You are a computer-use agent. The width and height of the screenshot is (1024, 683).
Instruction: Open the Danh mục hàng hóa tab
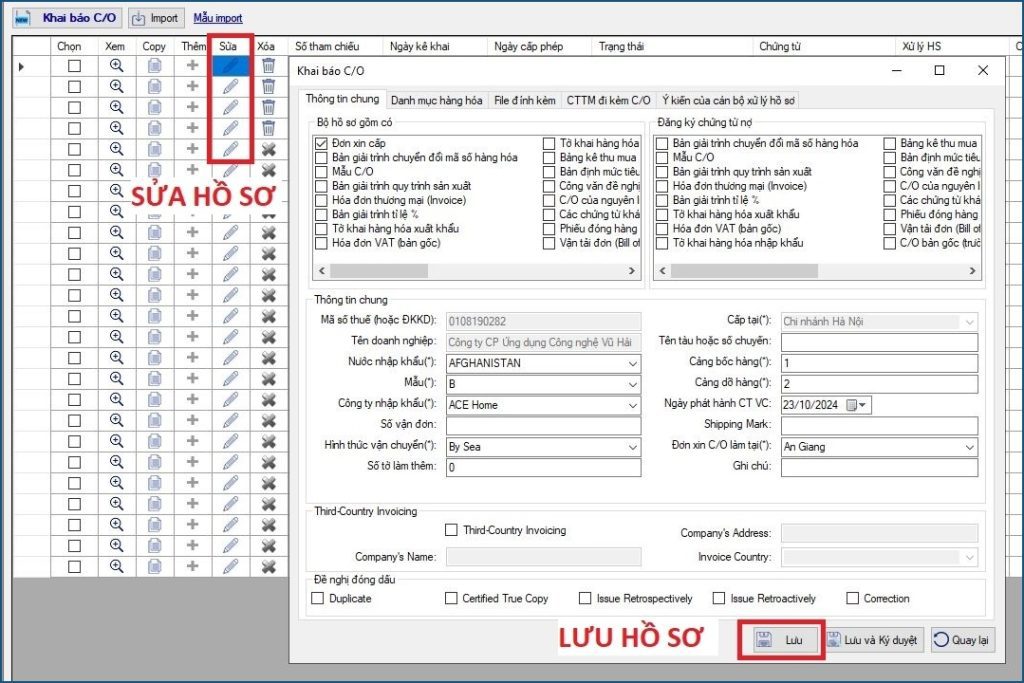coord(437,101)
